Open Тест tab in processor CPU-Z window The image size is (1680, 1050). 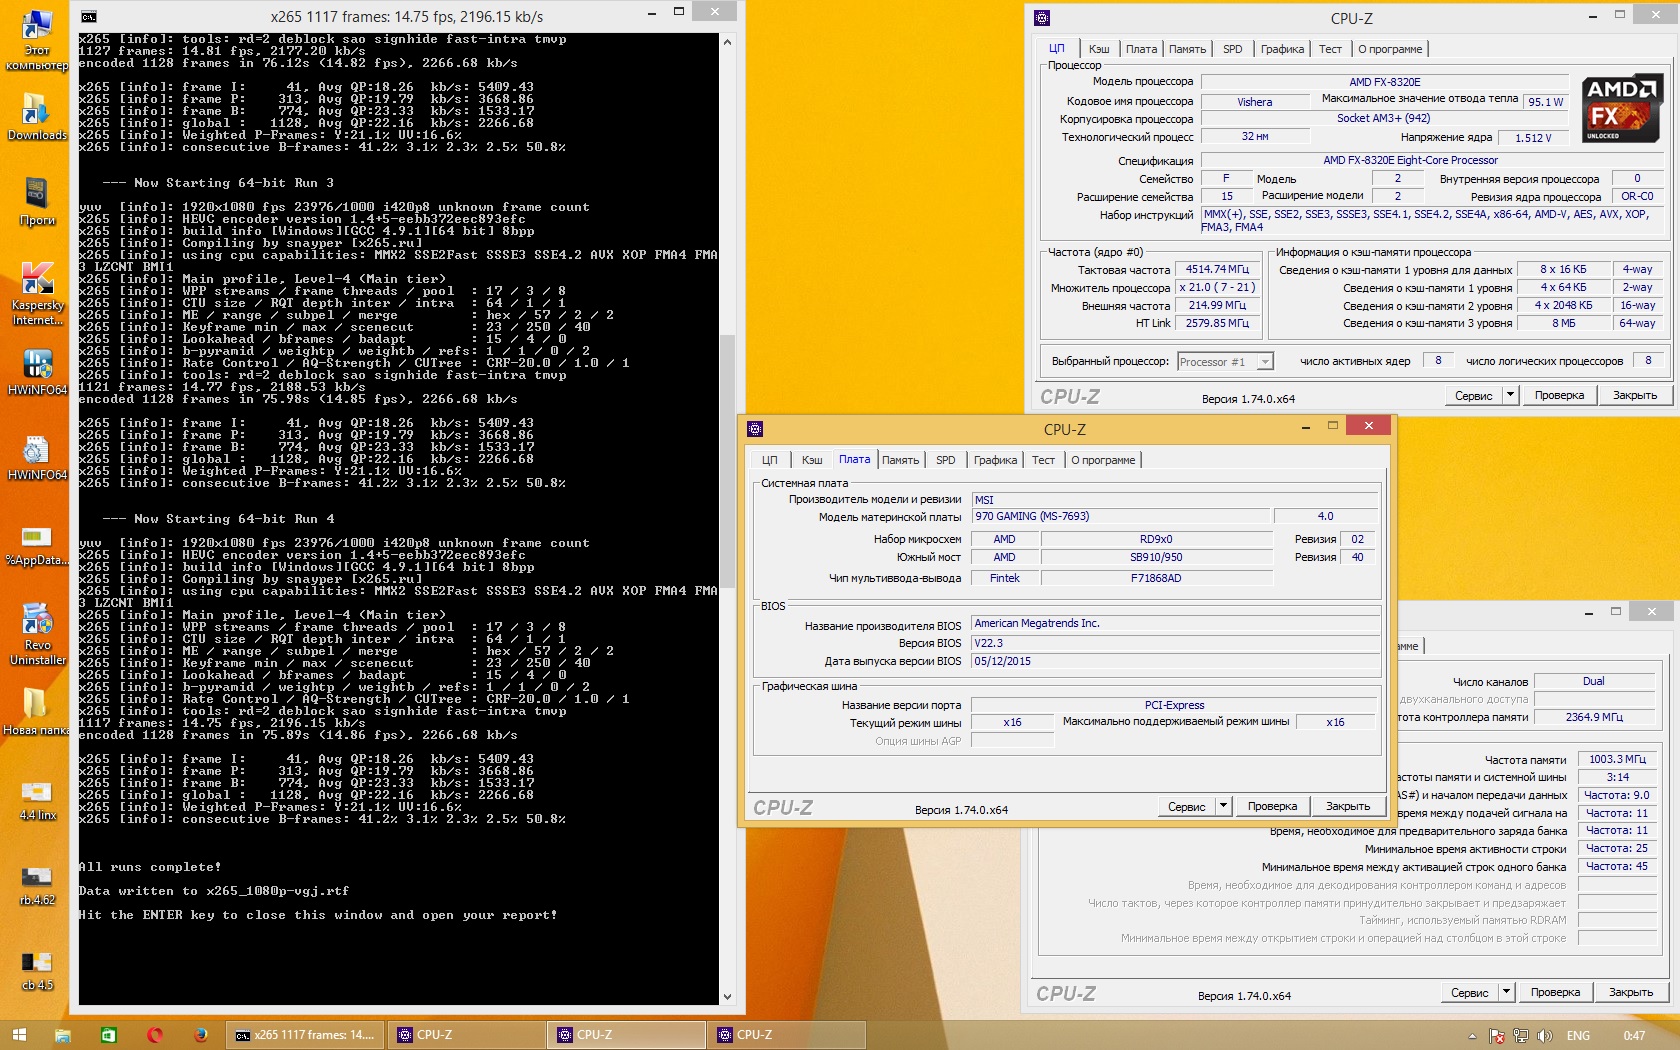(x=1330, y=49)
